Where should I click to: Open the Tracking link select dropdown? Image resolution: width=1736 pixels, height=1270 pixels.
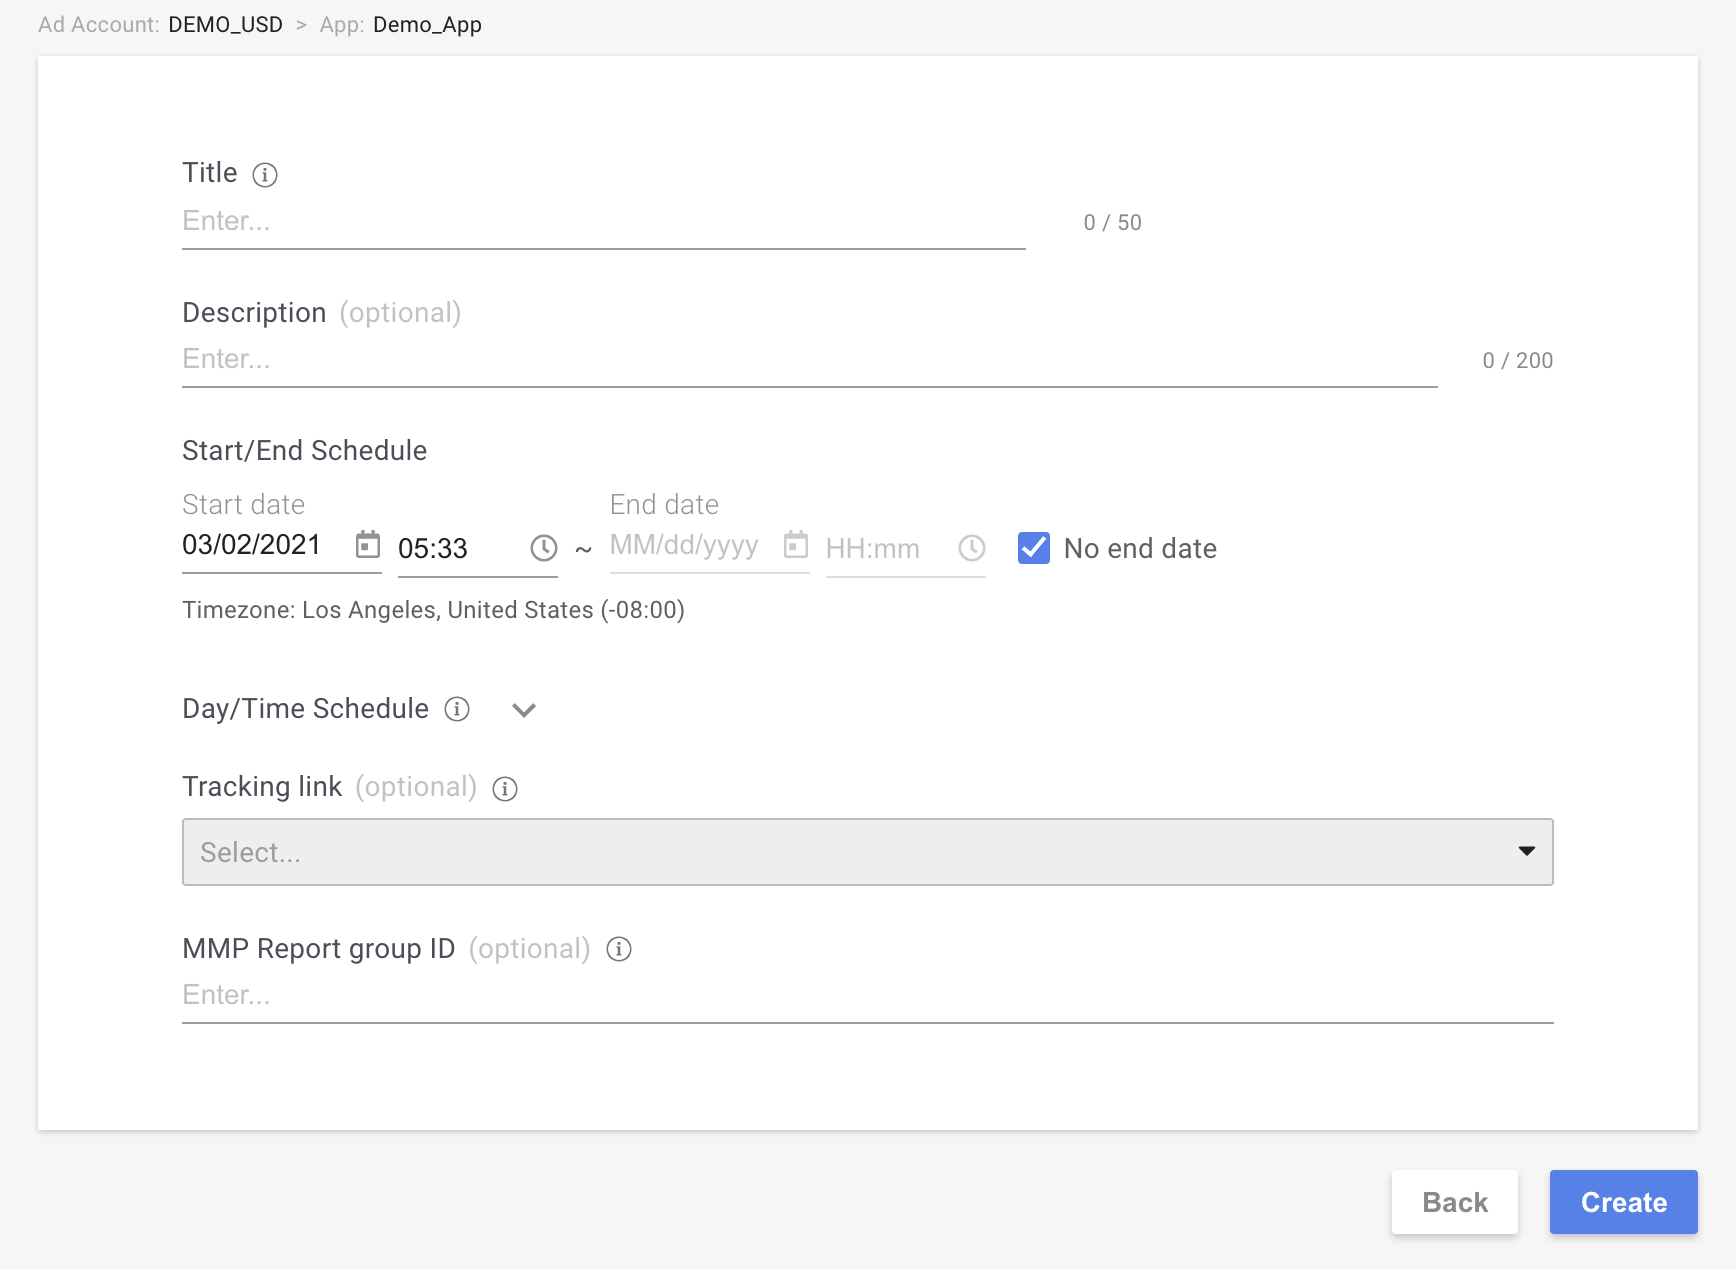(850, 852)
